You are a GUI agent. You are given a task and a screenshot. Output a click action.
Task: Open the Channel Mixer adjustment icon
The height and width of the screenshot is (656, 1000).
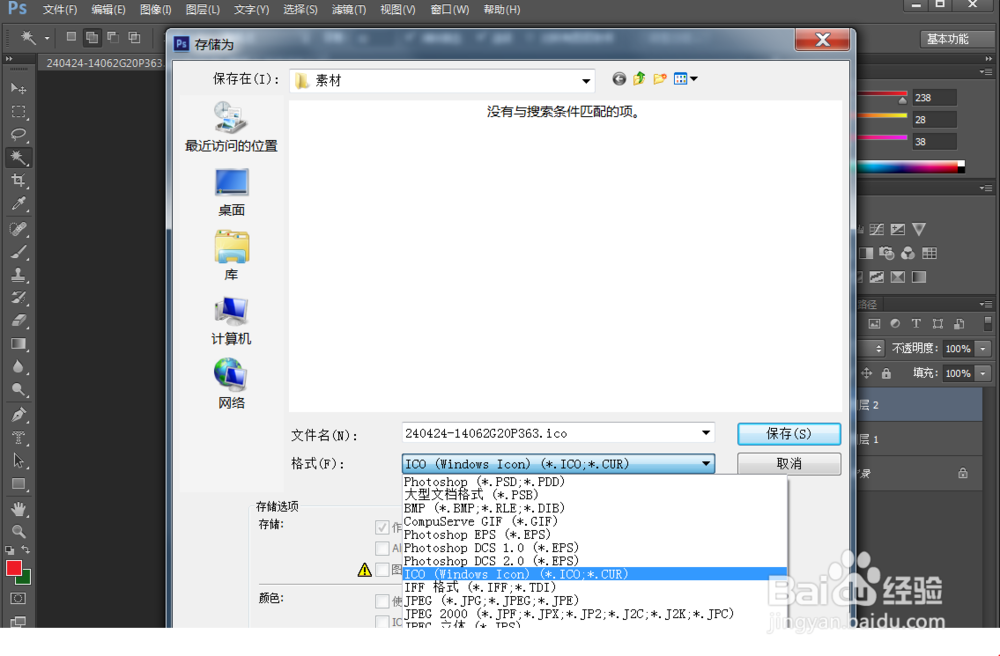(x=907, y=254)
